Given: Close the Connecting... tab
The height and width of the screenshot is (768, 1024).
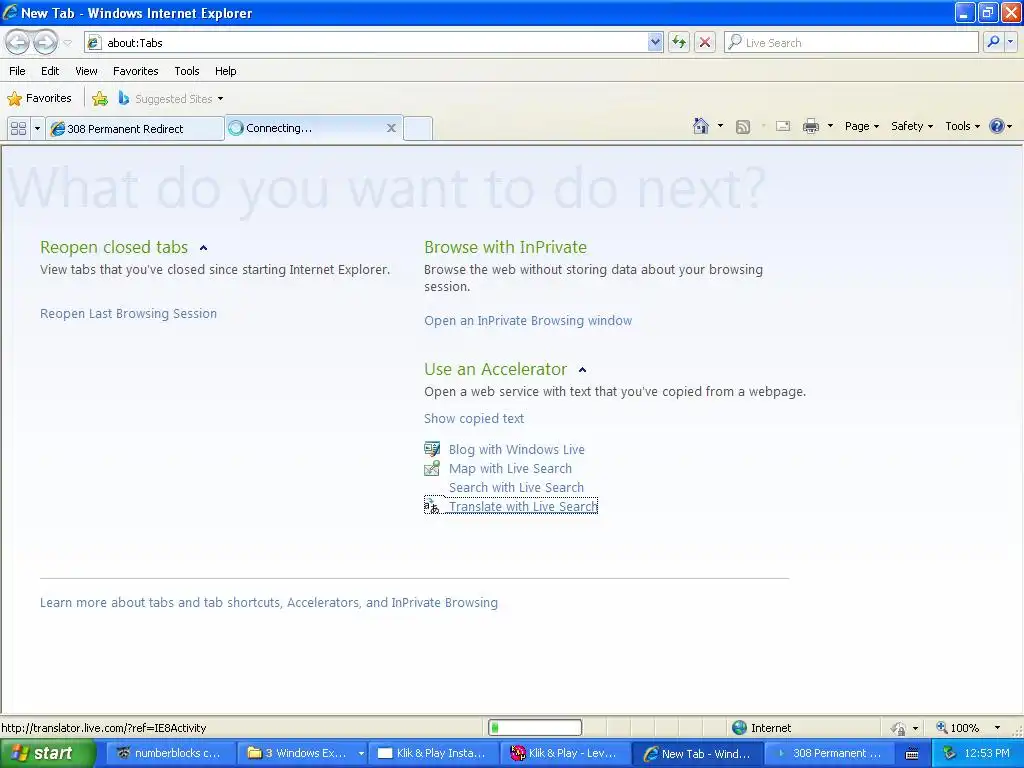Looking at the screenshot, I should (391, 128).
